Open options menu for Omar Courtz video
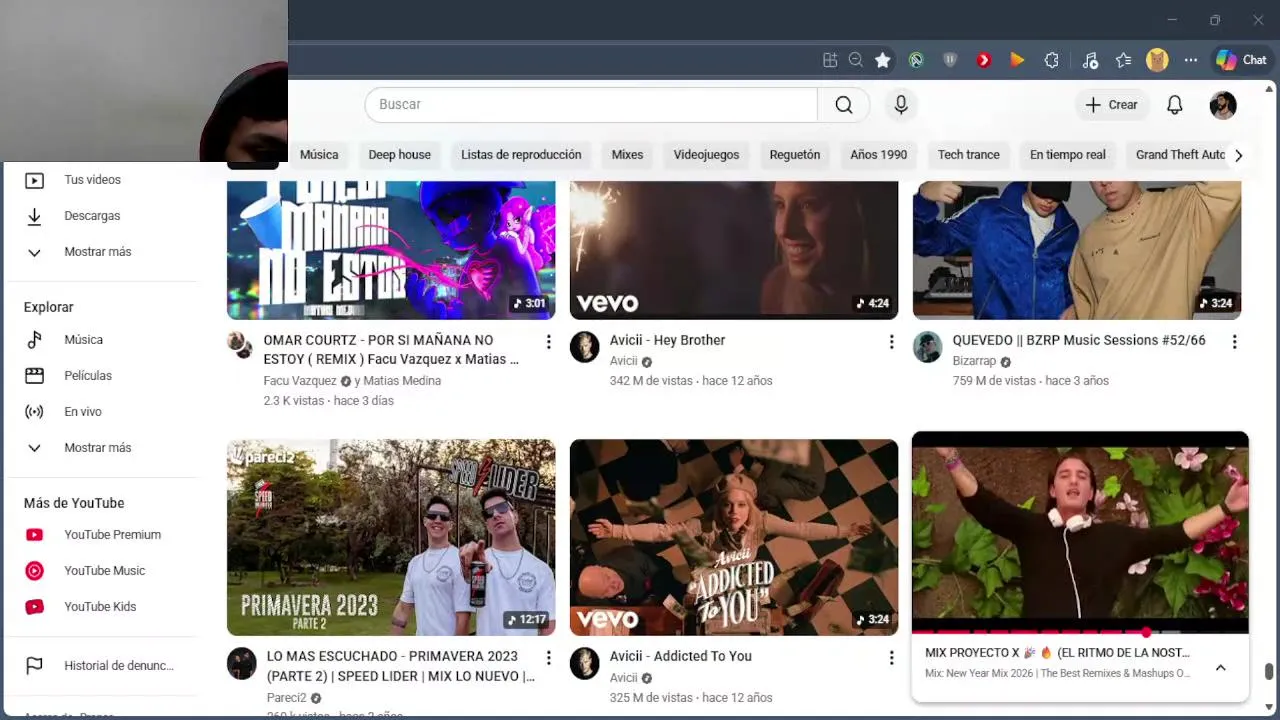The image size is (1280, 720). pos(548,342)
